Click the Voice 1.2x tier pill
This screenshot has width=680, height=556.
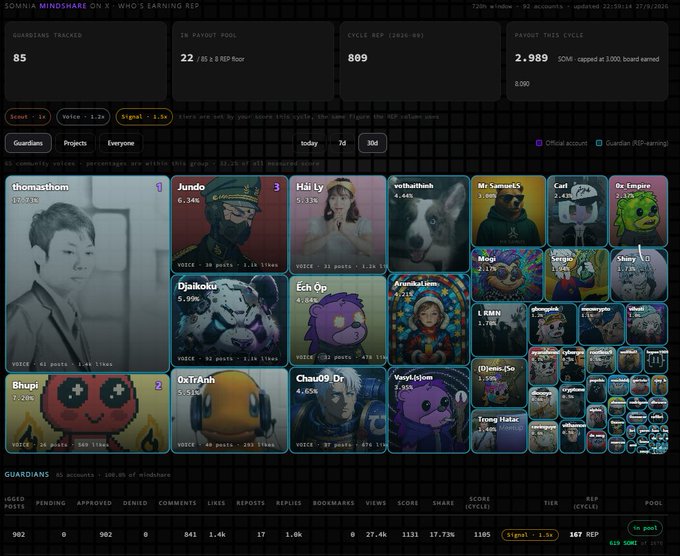(x=83, y=117)
